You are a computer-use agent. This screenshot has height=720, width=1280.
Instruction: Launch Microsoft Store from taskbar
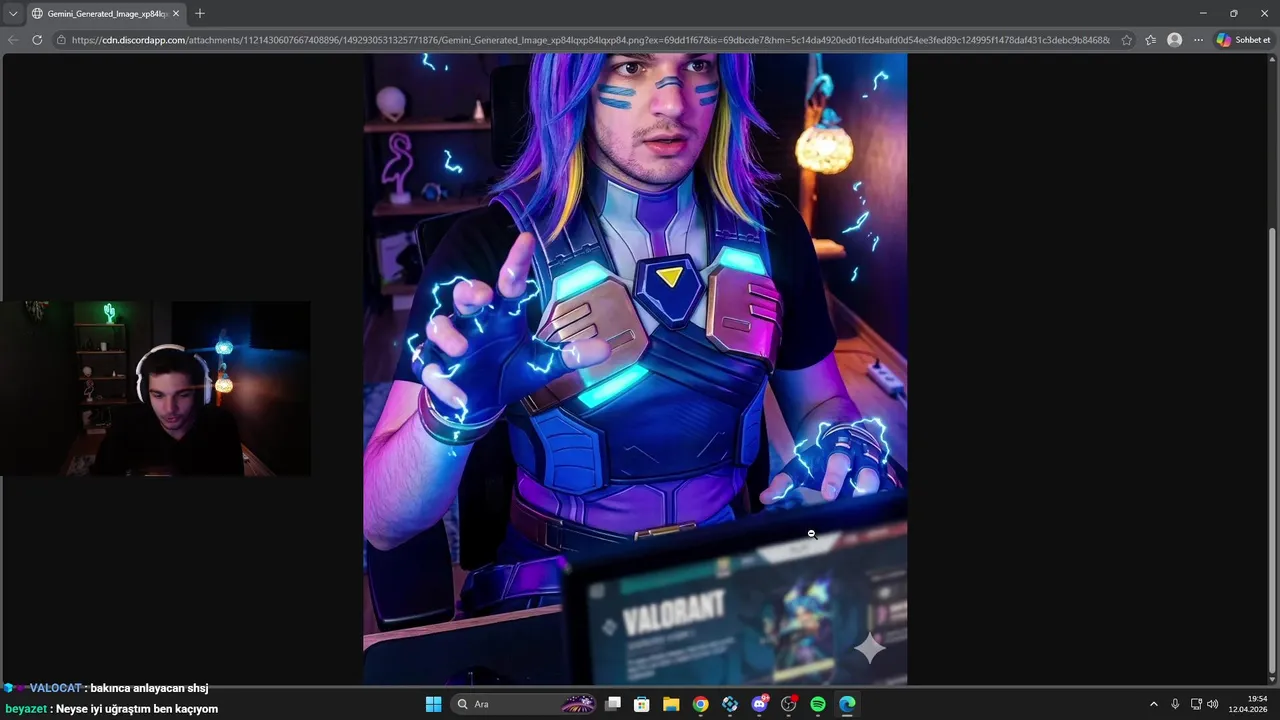click(642, 704)
